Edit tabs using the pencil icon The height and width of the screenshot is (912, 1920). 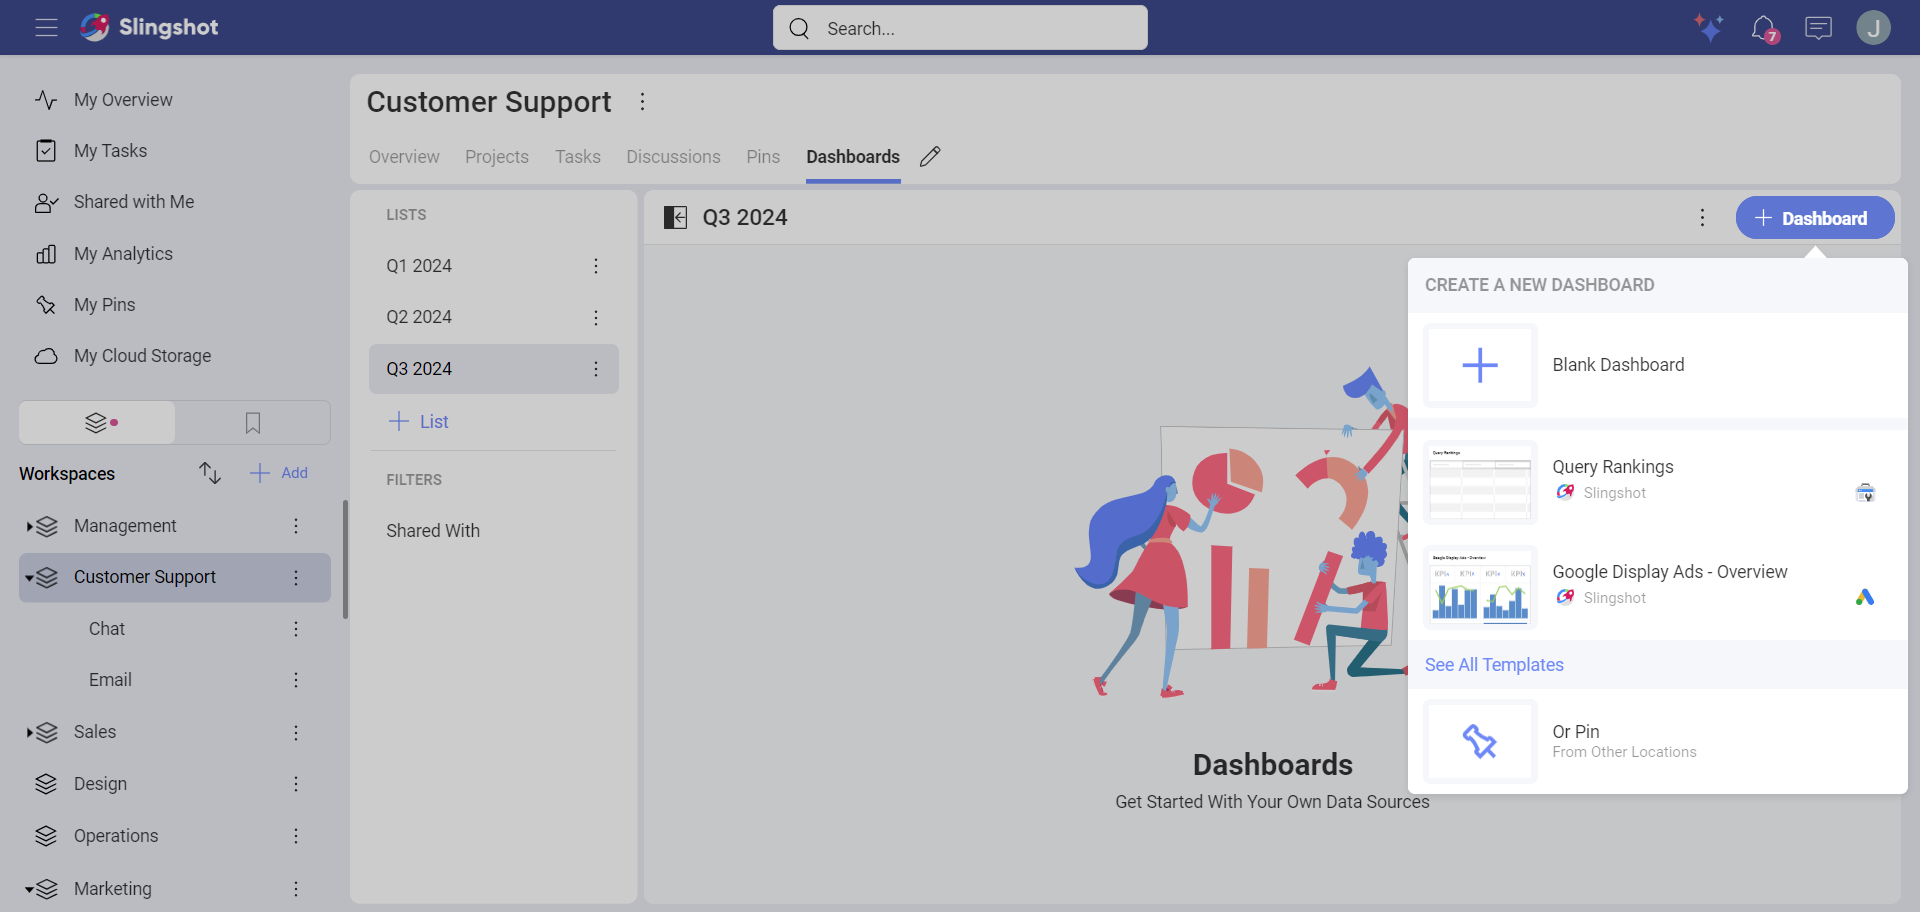[x=930, y=157]
